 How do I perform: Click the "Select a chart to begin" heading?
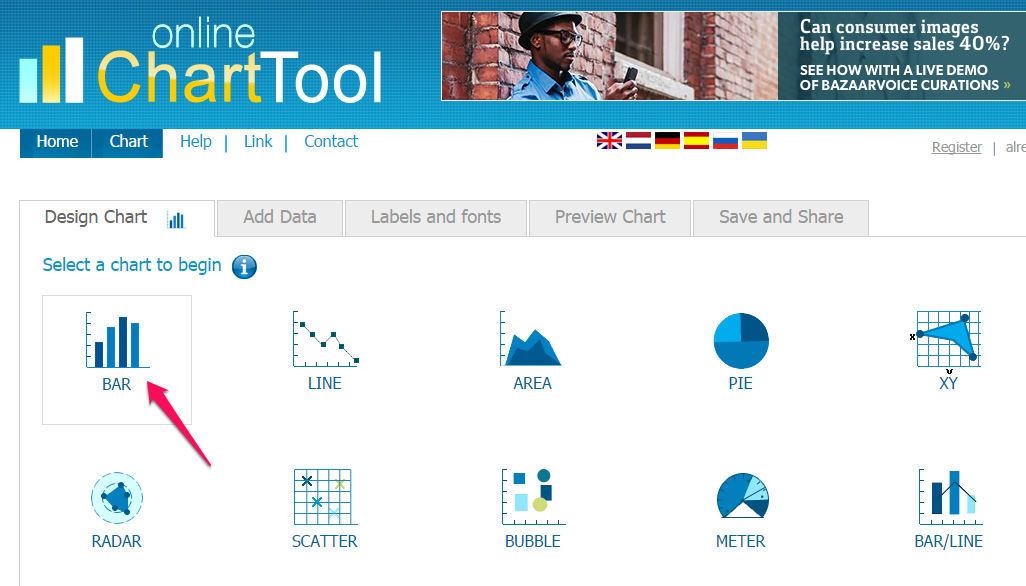click(x=132, y=265)
